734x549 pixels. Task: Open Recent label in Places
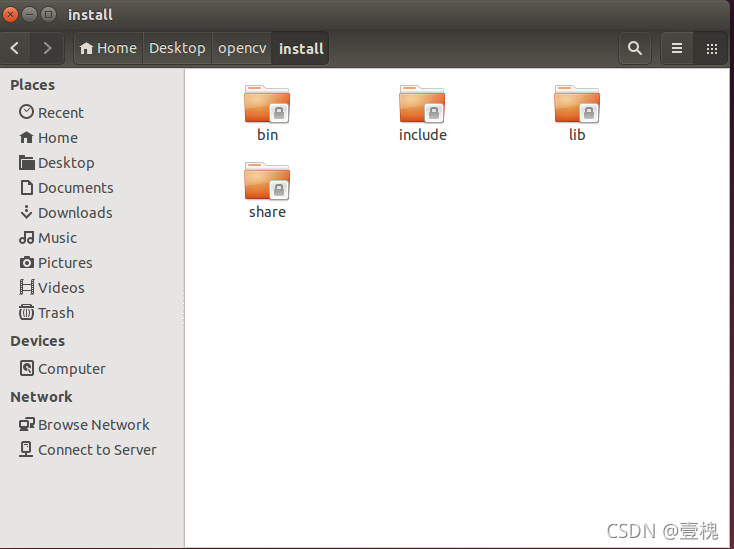(61, 113)
